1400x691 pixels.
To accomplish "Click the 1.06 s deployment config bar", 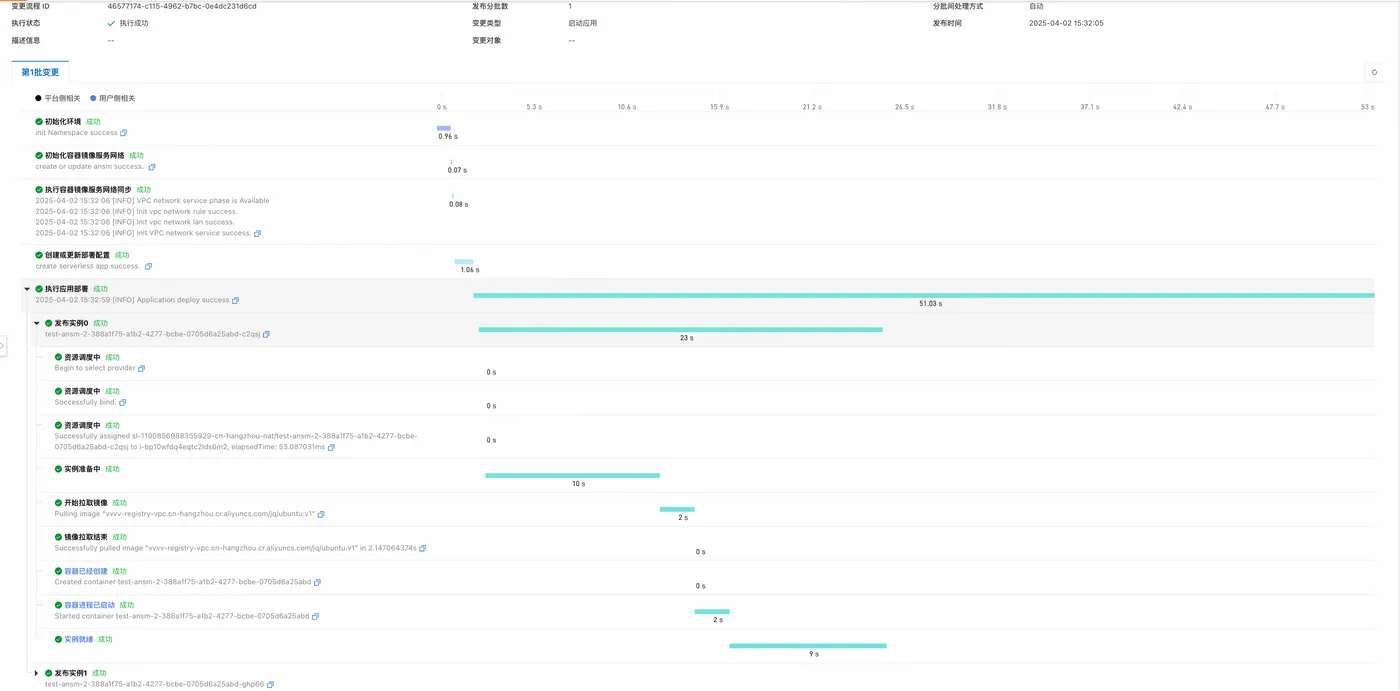I will point(464,262).
